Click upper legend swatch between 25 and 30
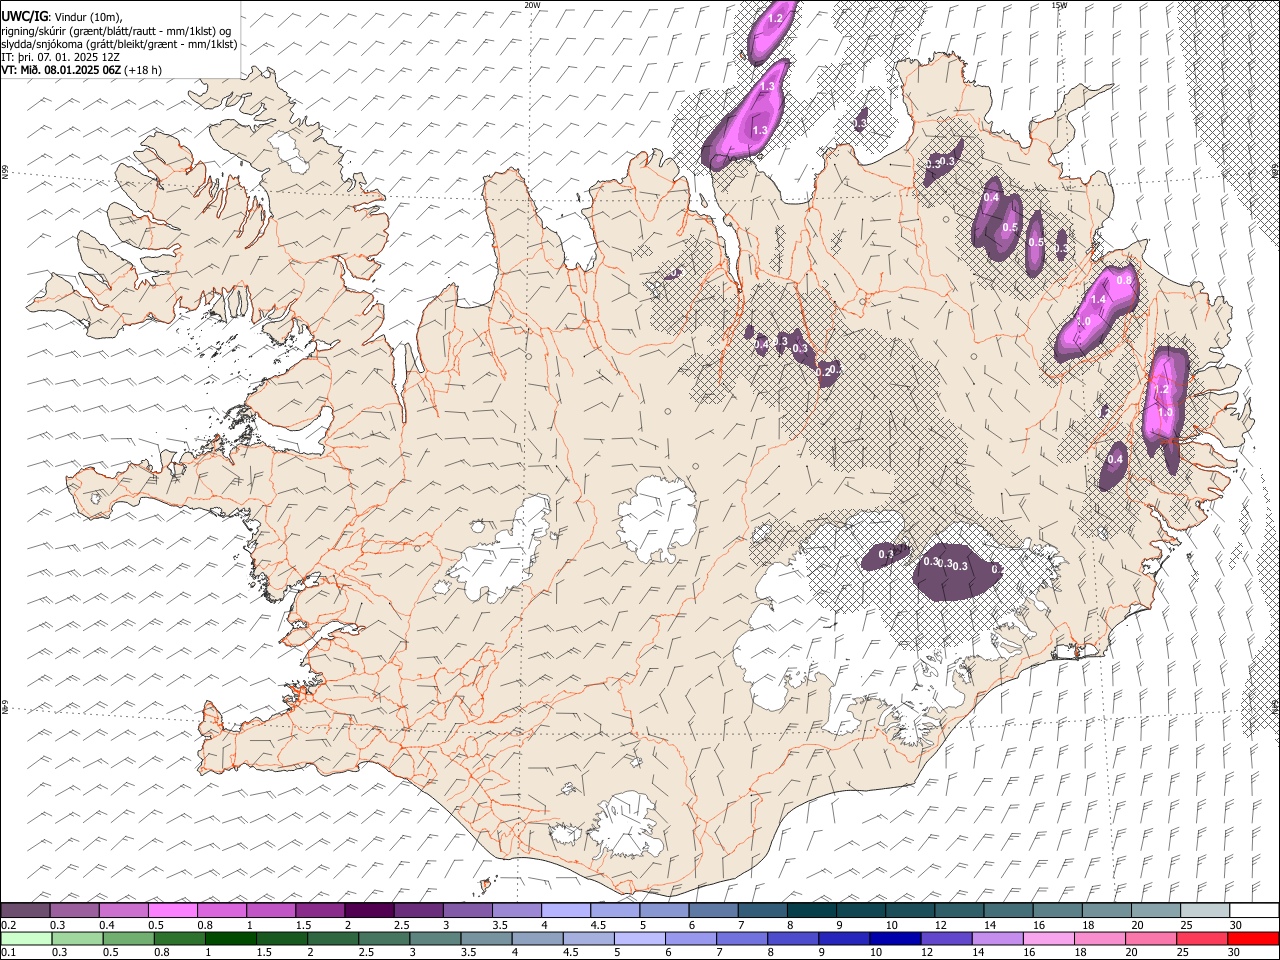 pos(1204,911)
